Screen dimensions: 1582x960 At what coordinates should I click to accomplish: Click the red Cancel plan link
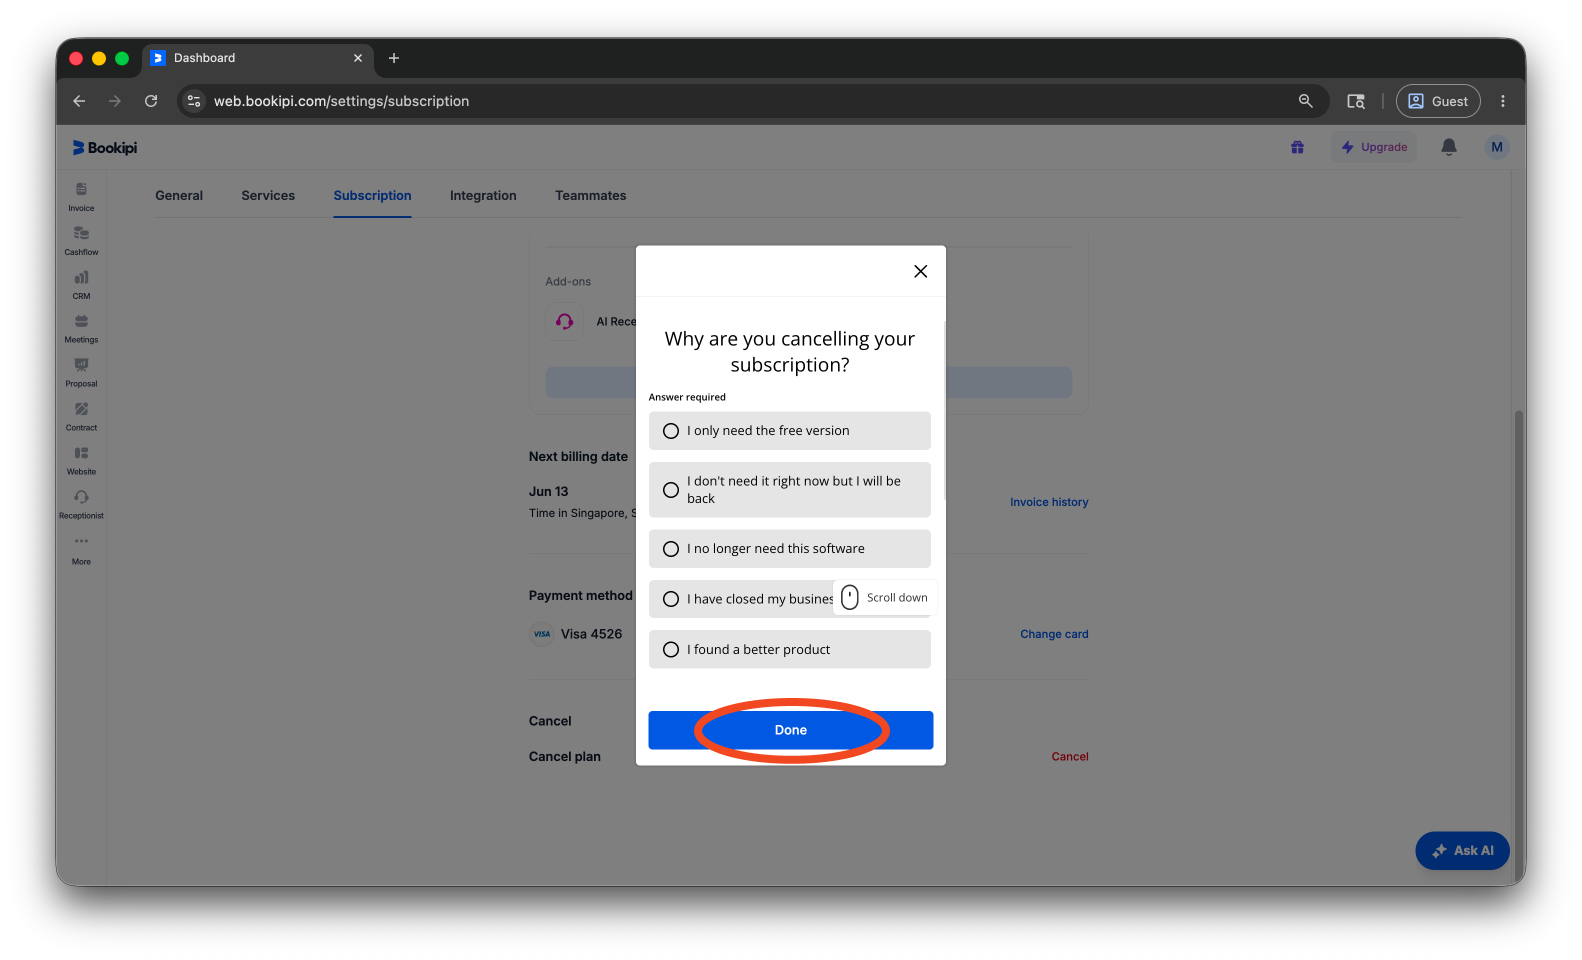(x=1070, y=757)
